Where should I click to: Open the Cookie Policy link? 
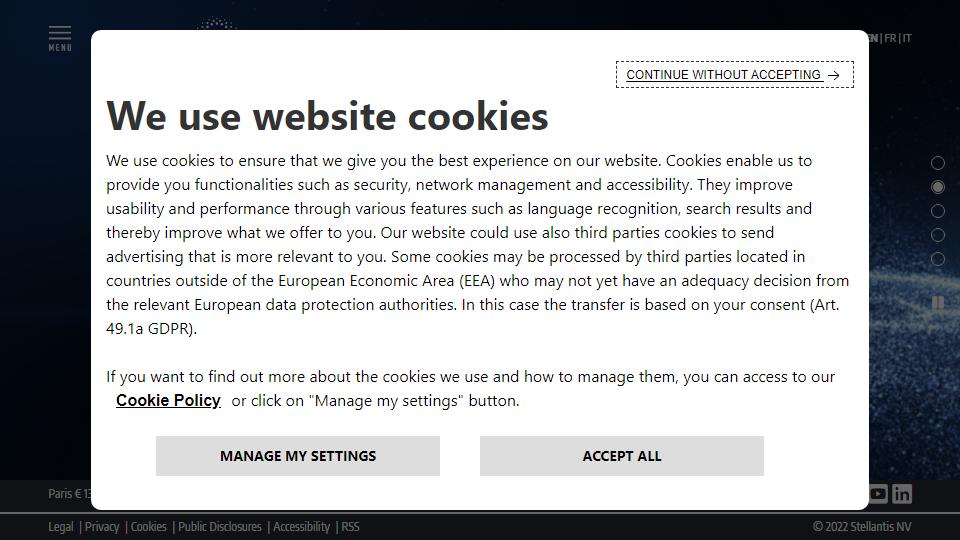click(x=168, y=400)
